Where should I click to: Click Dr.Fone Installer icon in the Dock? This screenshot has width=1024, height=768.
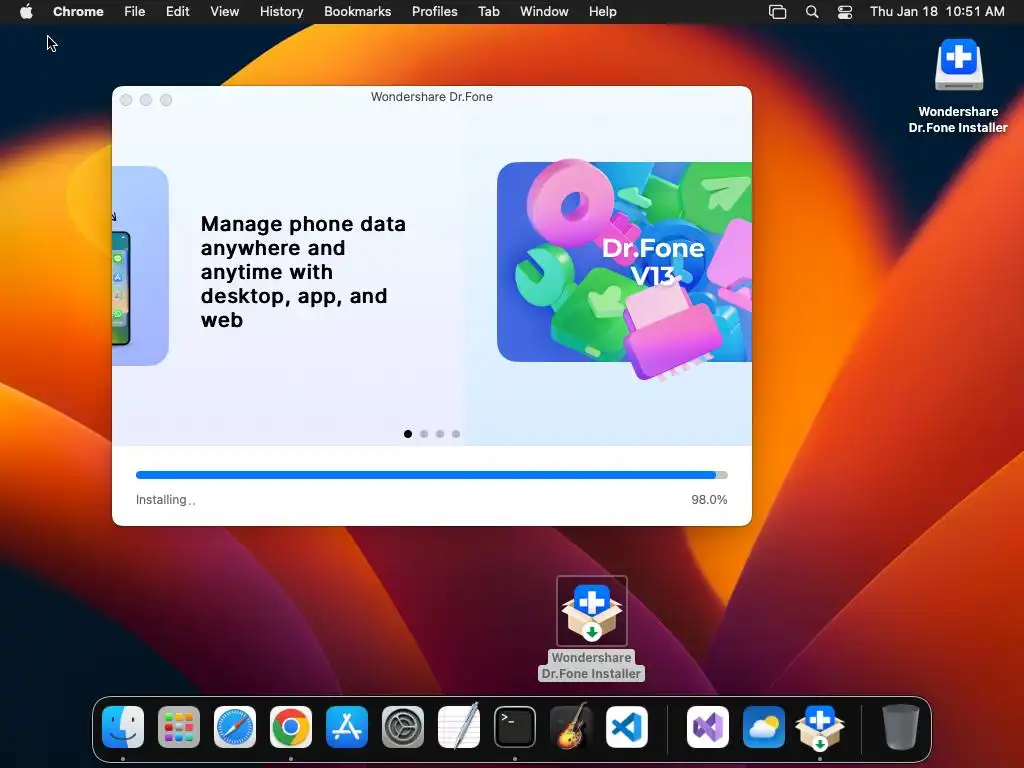(820, 727)
